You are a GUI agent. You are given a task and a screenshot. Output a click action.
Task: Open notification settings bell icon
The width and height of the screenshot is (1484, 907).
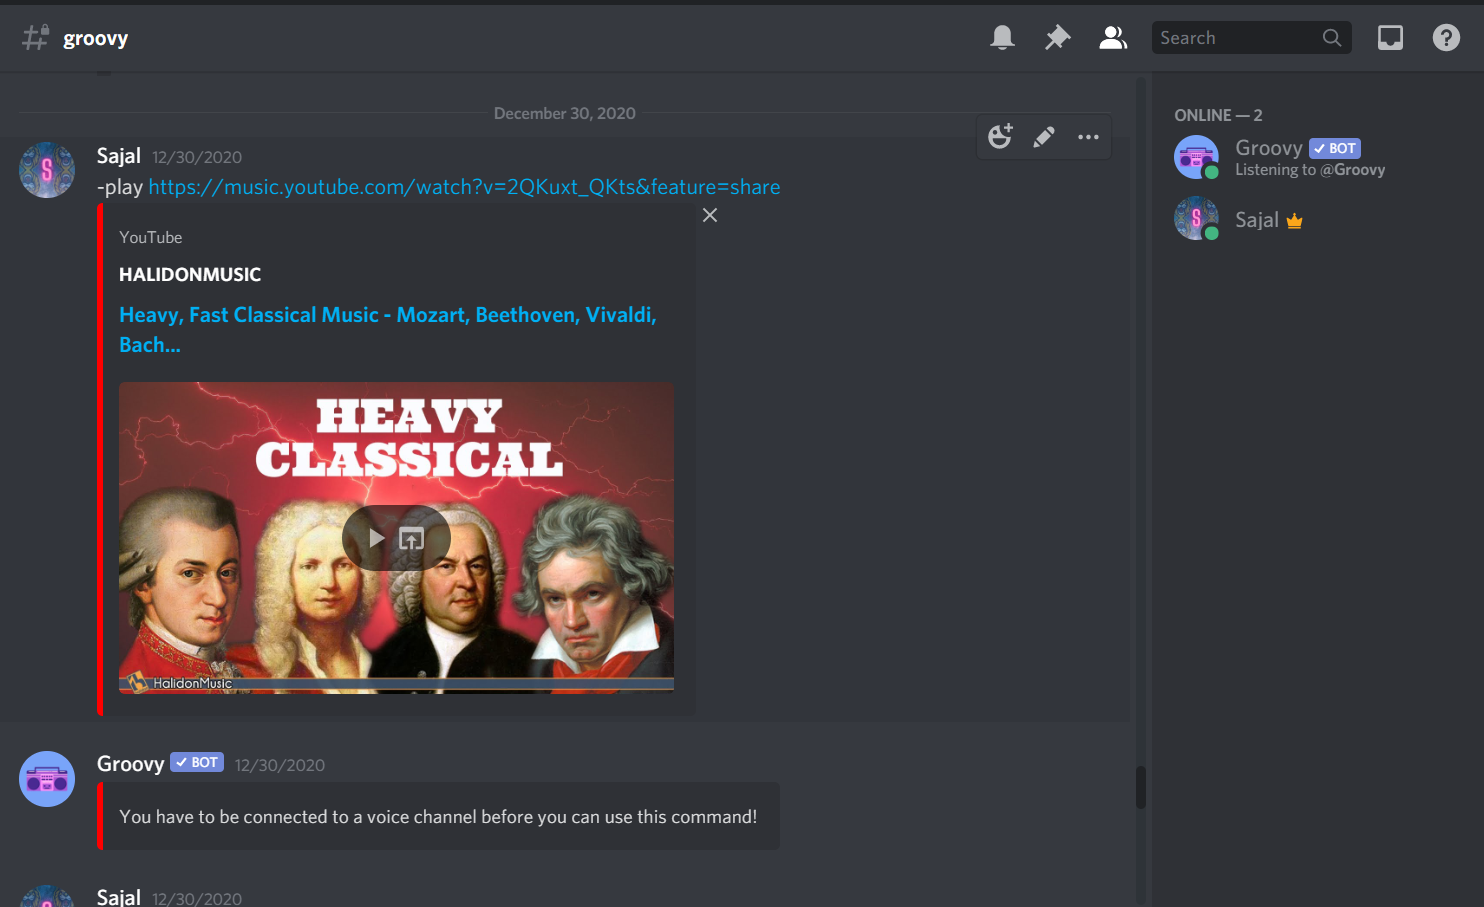(1002, 38)
